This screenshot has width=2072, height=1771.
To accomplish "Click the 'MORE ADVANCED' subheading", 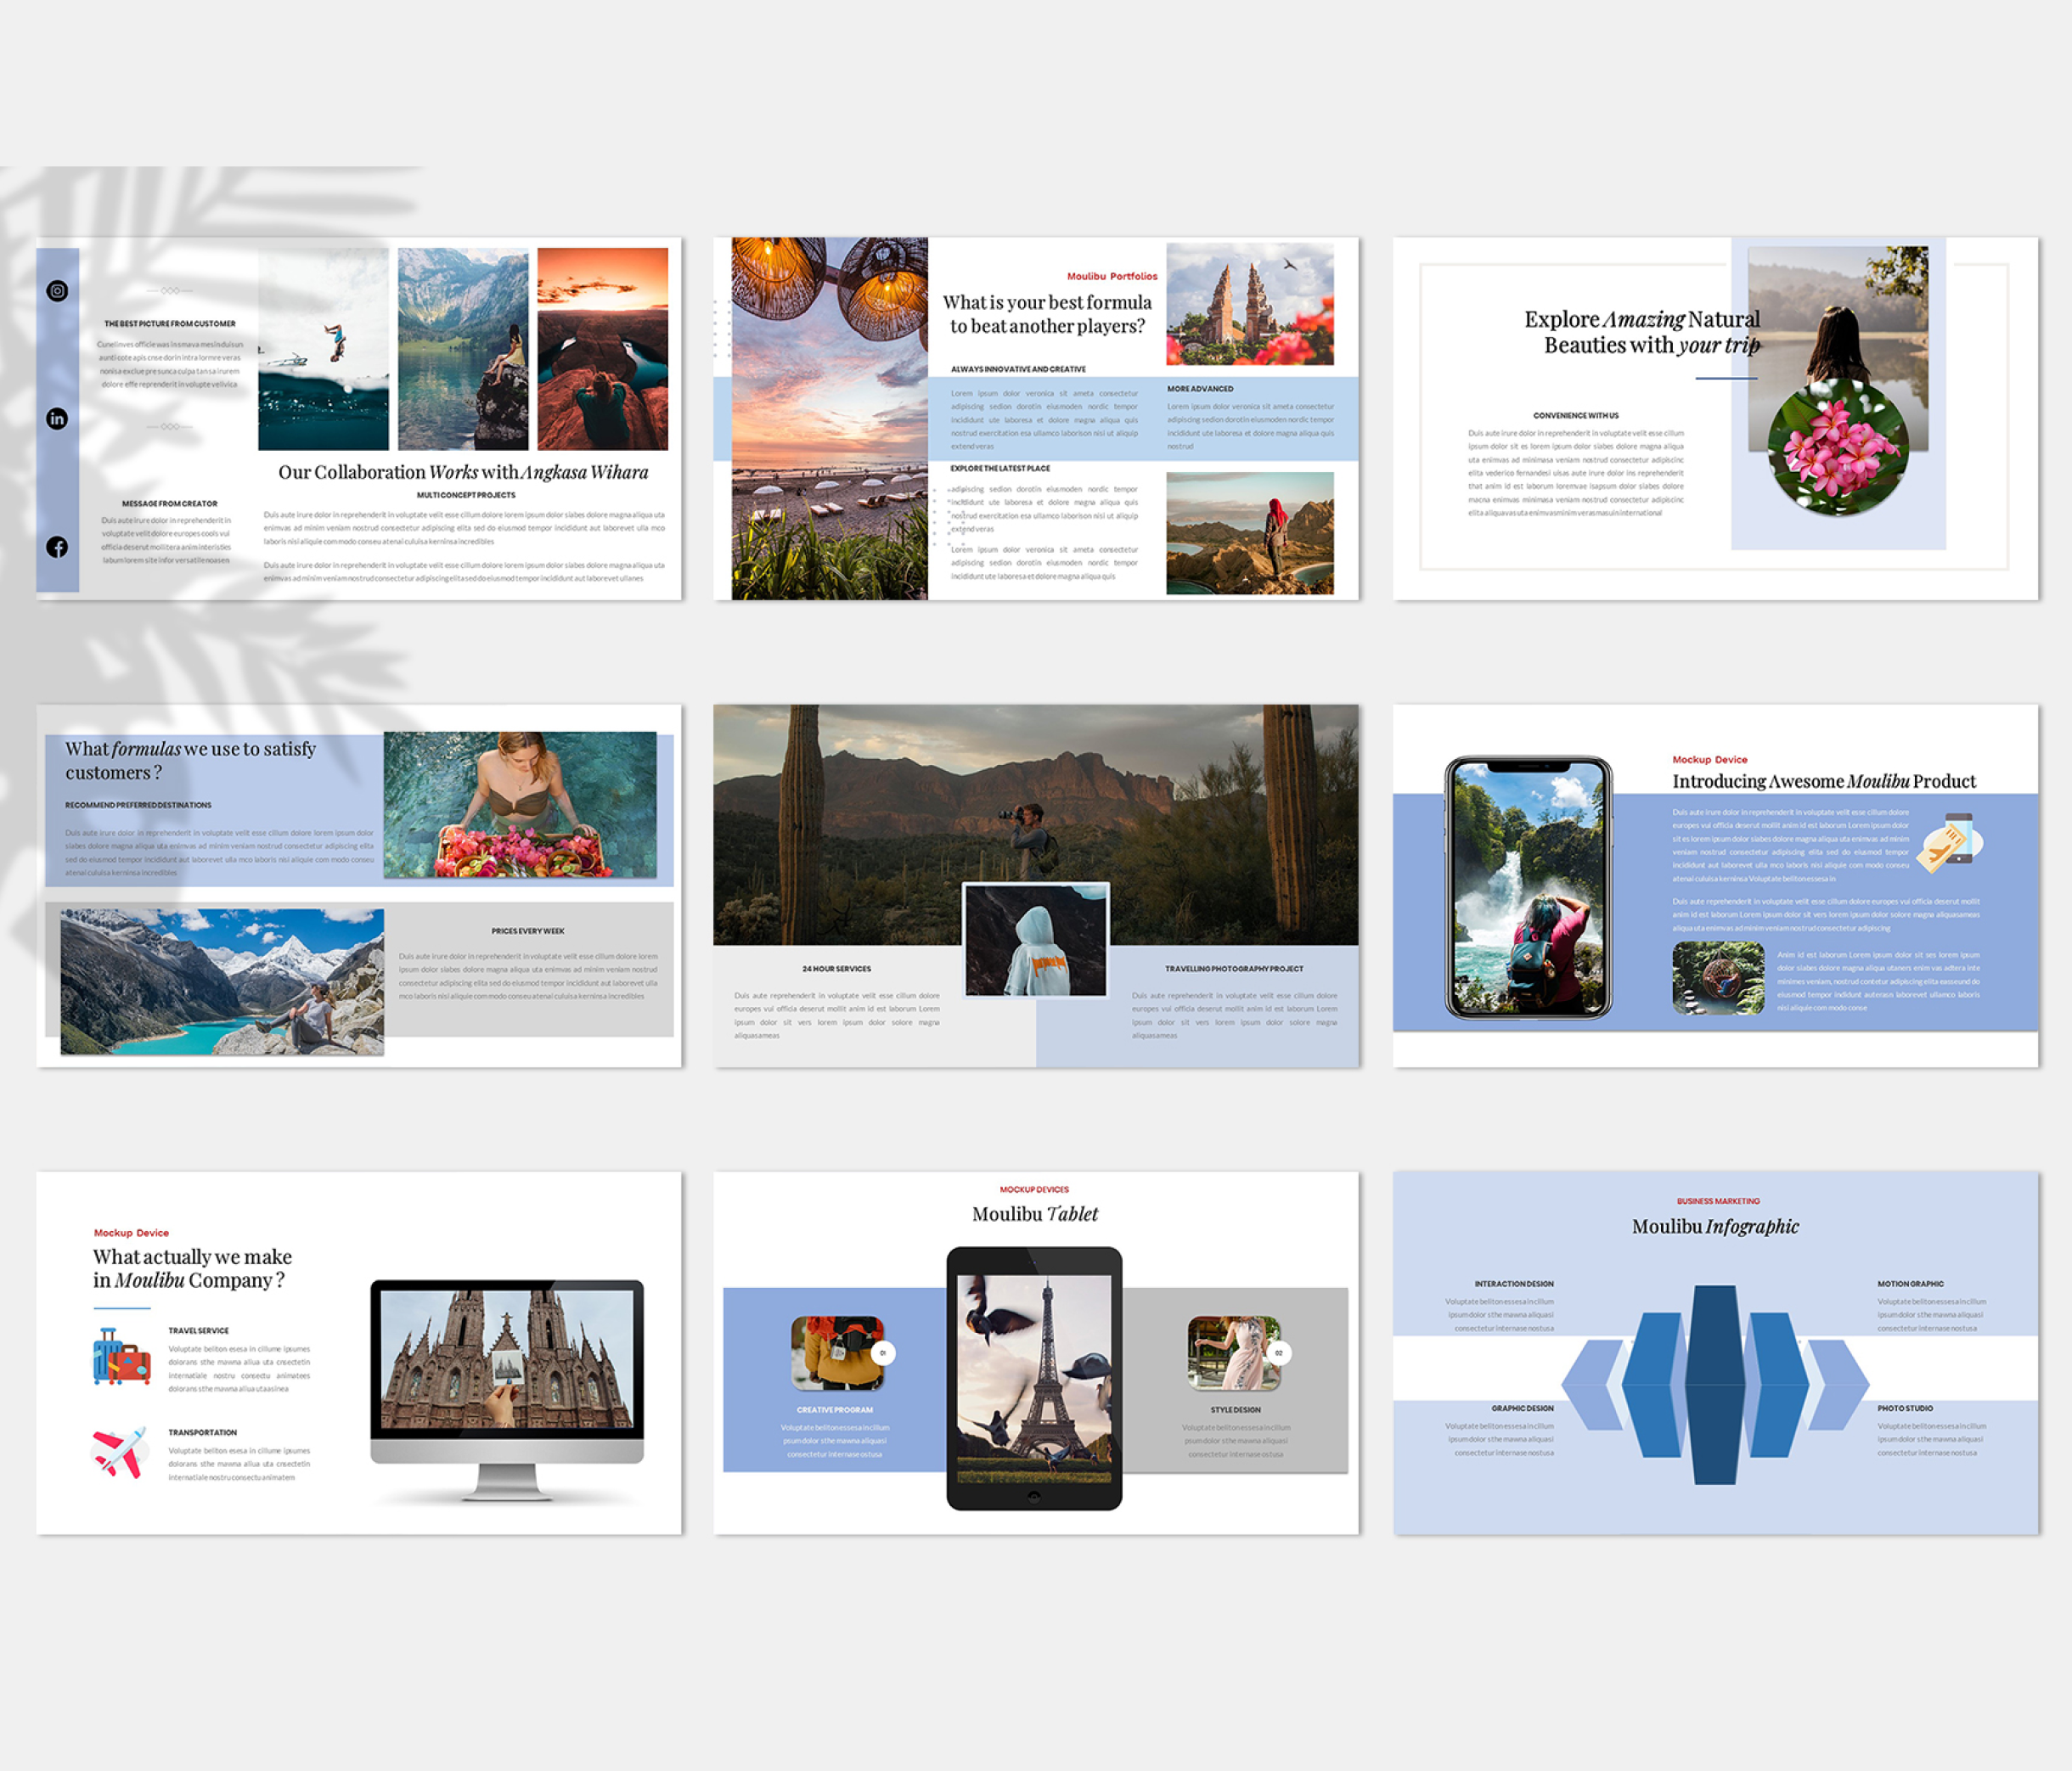I will [1200, 389].
